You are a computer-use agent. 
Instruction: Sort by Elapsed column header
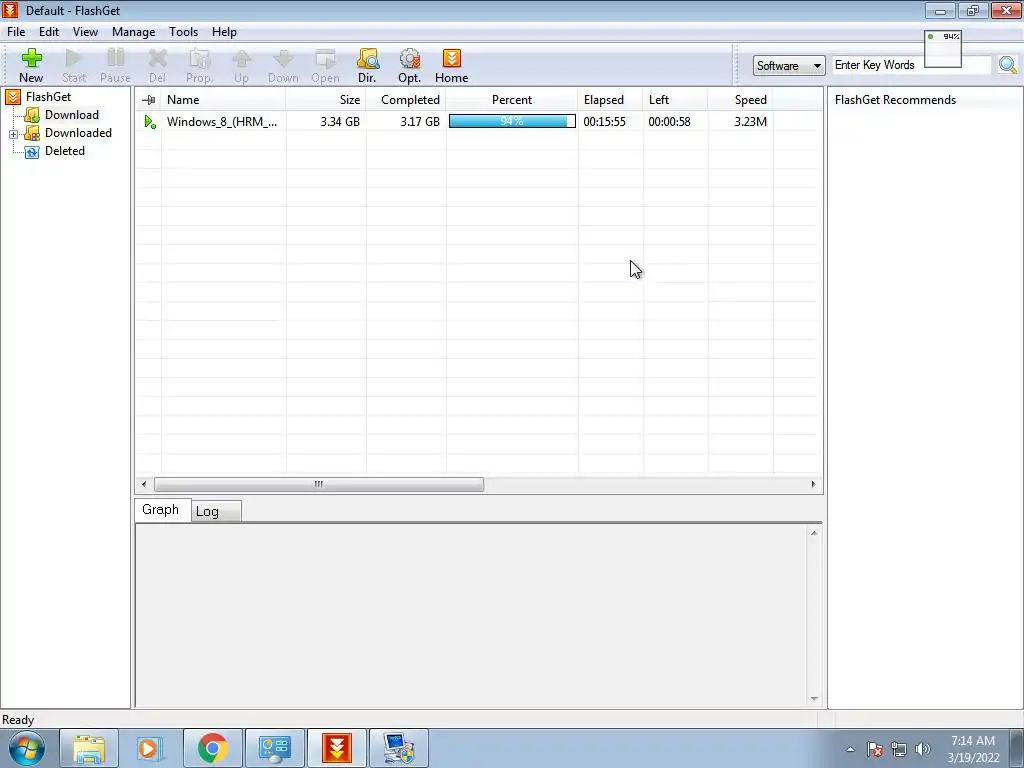tap(611, 100)
